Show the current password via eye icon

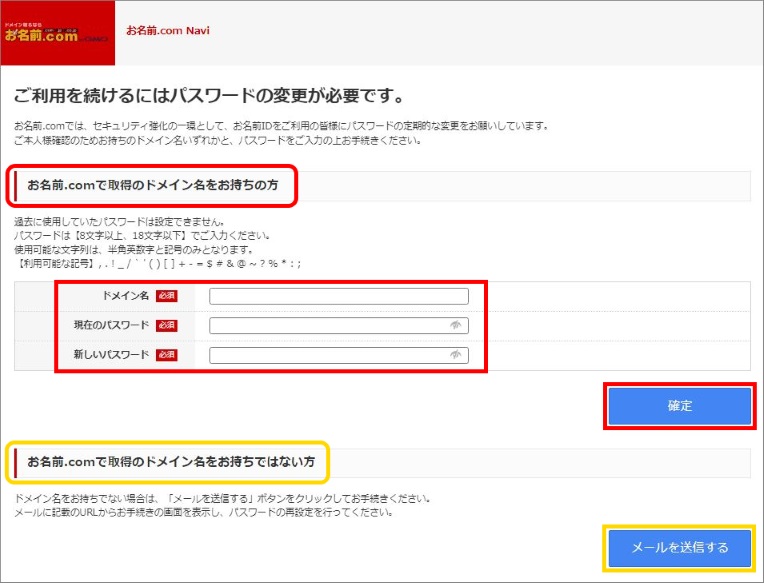coord(456,325)
